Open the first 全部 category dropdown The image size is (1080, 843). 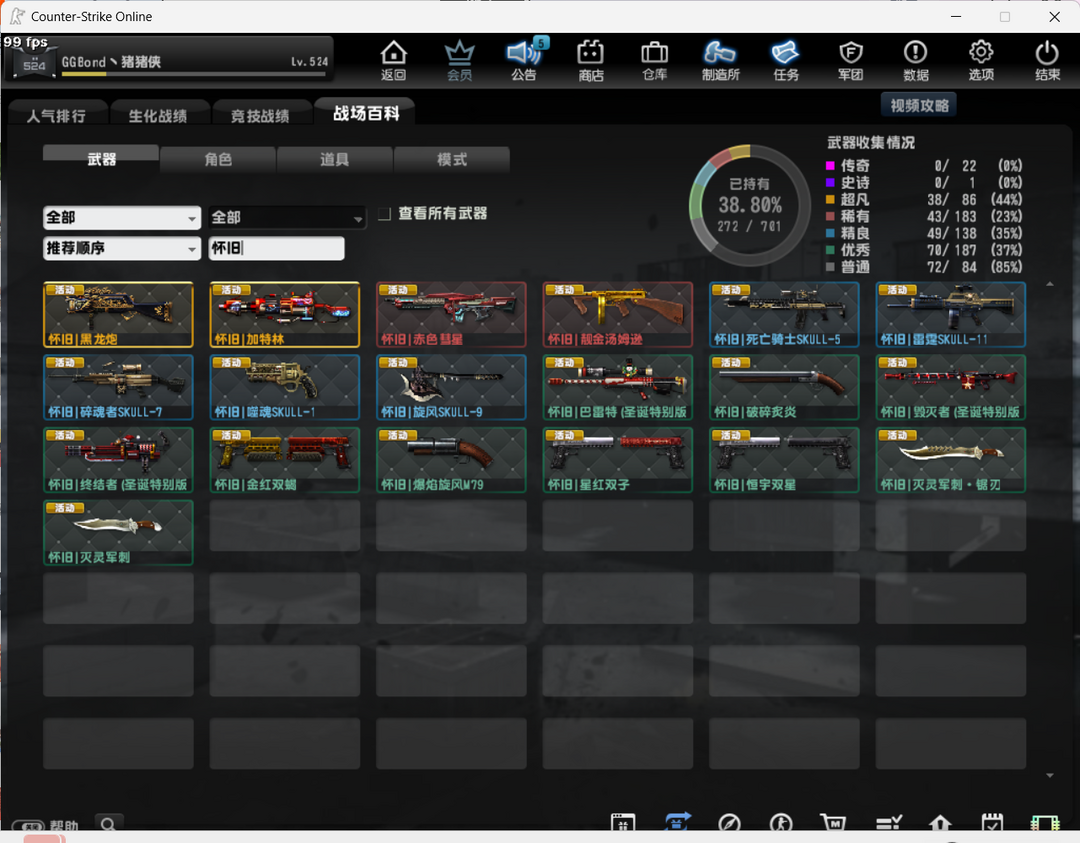click(x=122, y=218)
